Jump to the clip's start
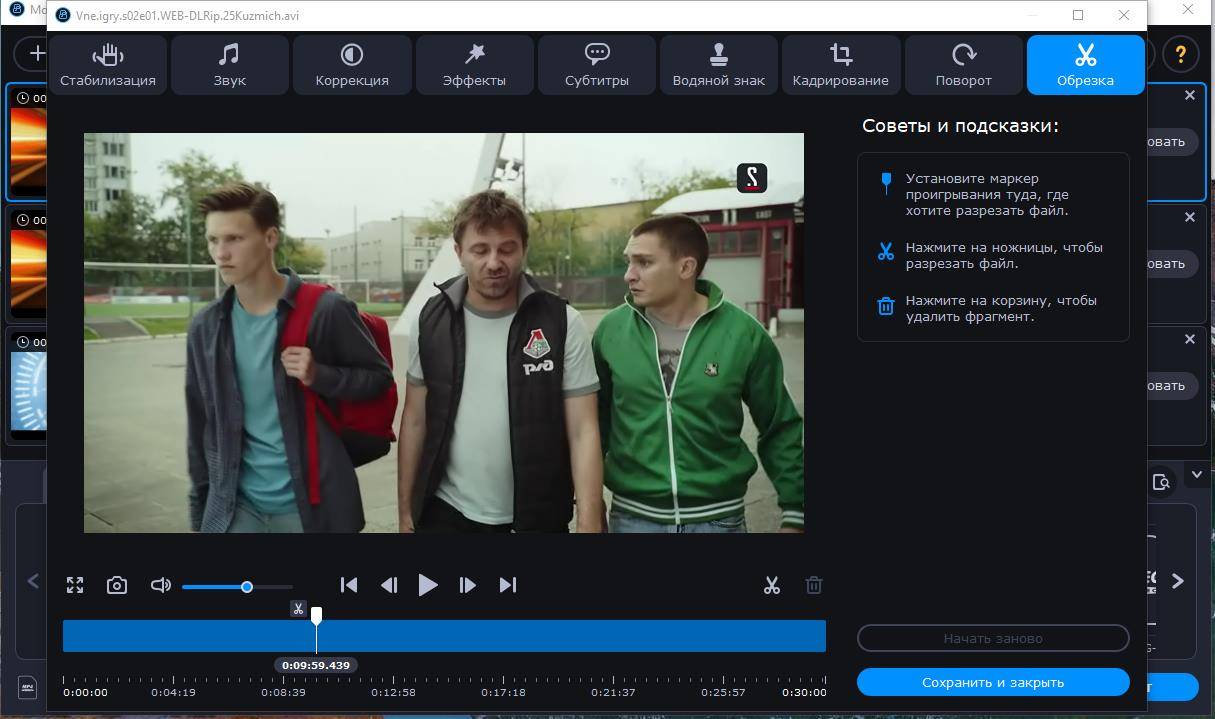The height and width of the screenshot is (719, 1215). [349, 585]
